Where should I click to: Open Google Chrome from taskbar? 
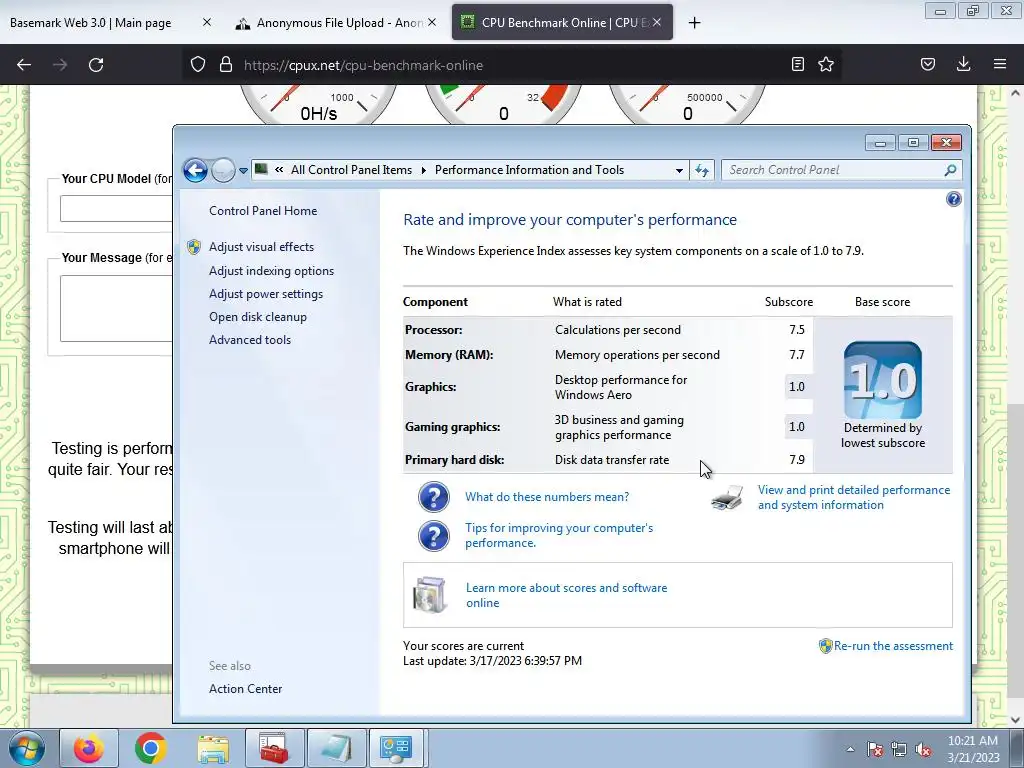click(151, 748)
